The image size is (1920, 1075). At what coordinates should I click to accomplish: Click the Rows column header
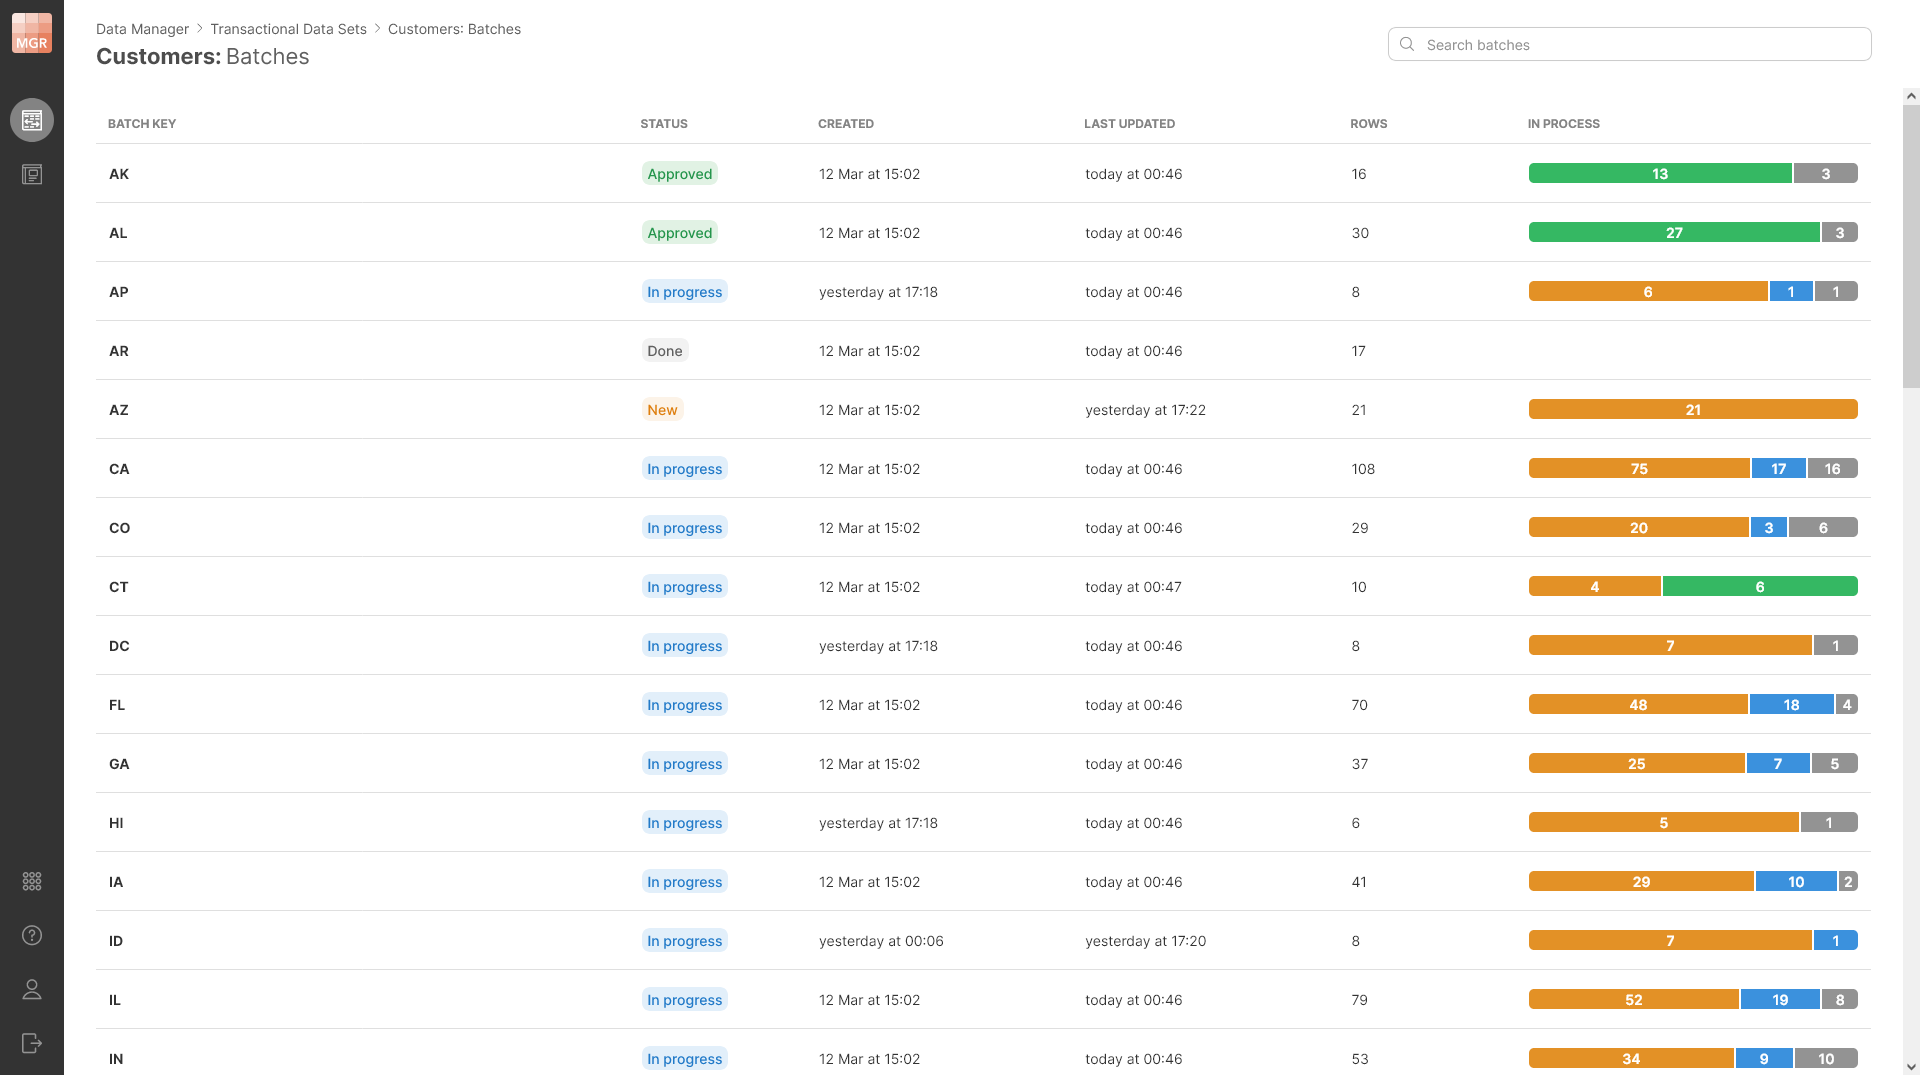pos(1368,124)
